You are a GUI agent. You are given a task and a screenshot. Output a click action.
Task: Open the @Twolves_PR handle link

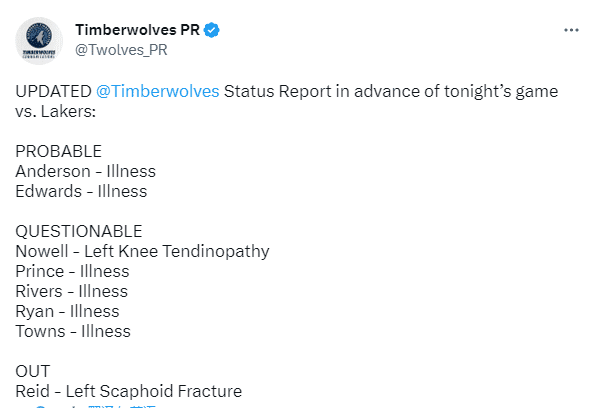pos(121,50)
